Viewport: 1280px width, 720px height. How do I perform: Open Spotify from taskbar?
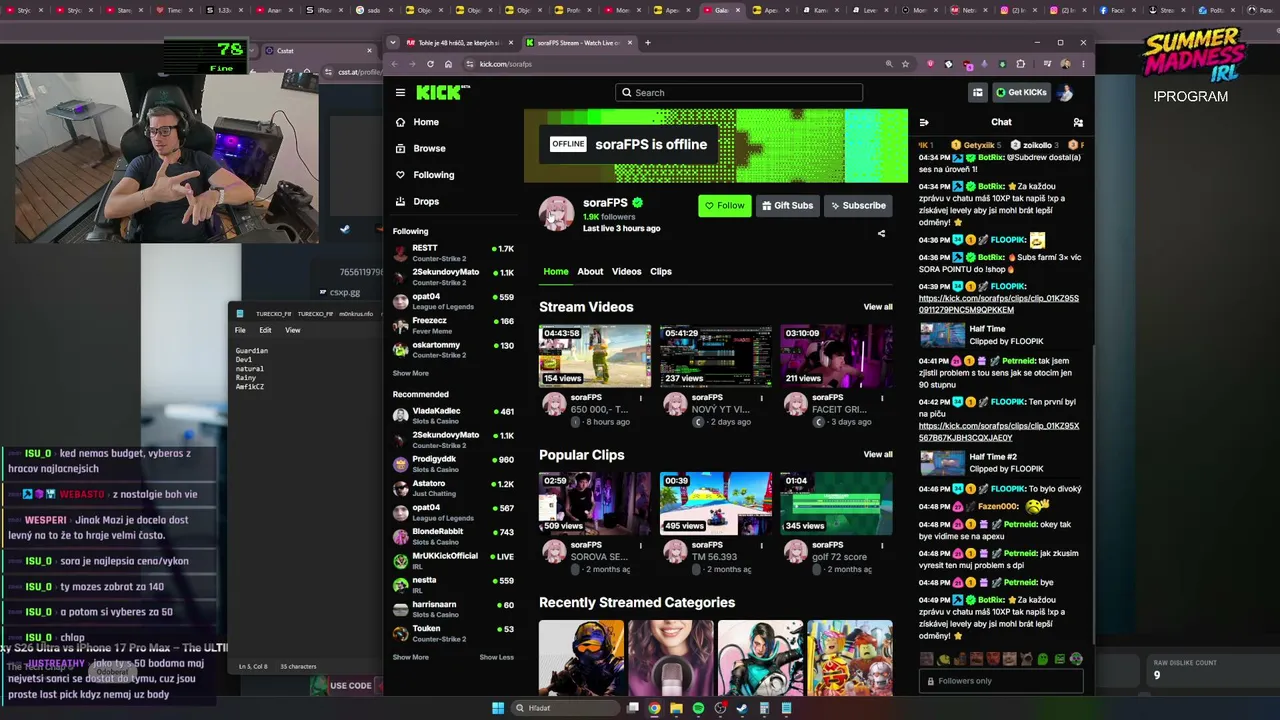pos(698,708)
